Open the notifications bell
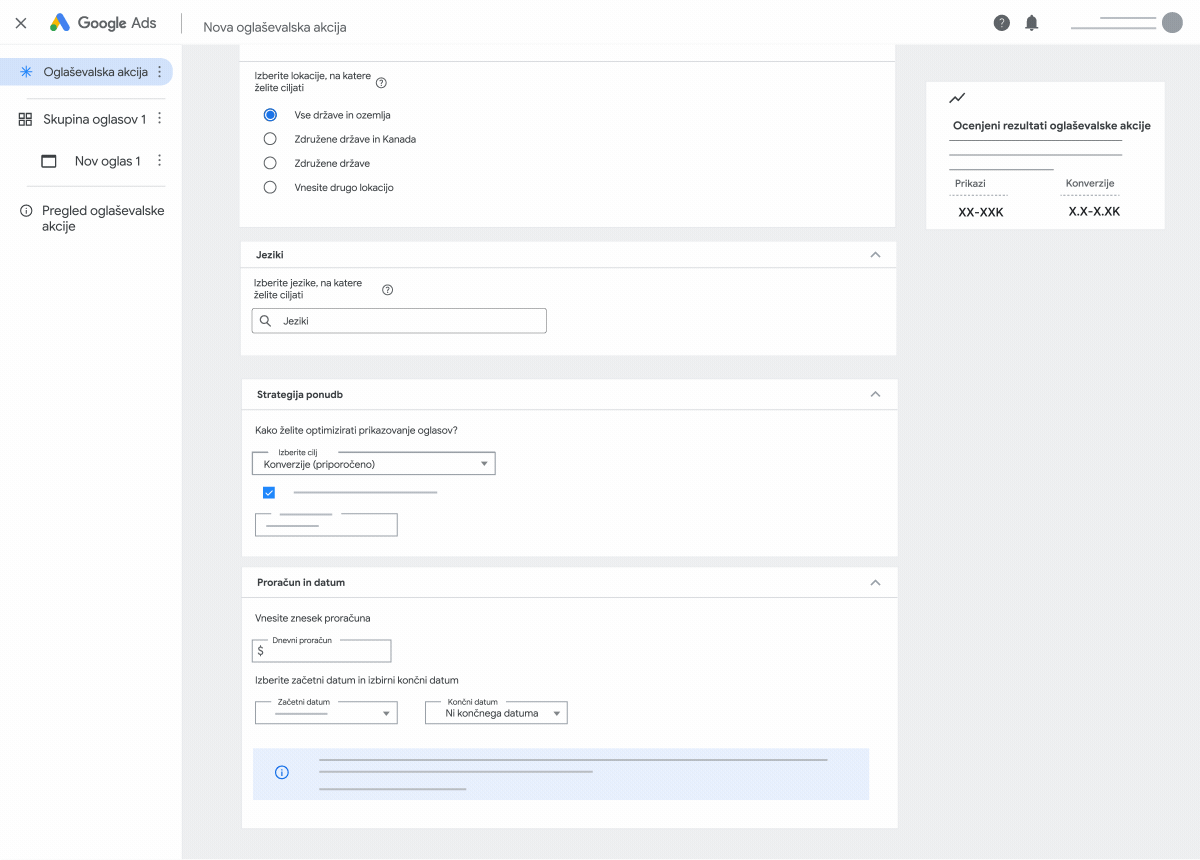The height and width of the screenshot is (860, 1200). [x=1032, y=23]
